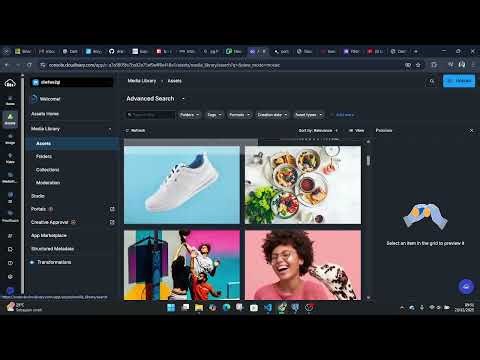Collapse the Media Library section chevron
Viewport: 480px width, 360px height.
point(110,129)
